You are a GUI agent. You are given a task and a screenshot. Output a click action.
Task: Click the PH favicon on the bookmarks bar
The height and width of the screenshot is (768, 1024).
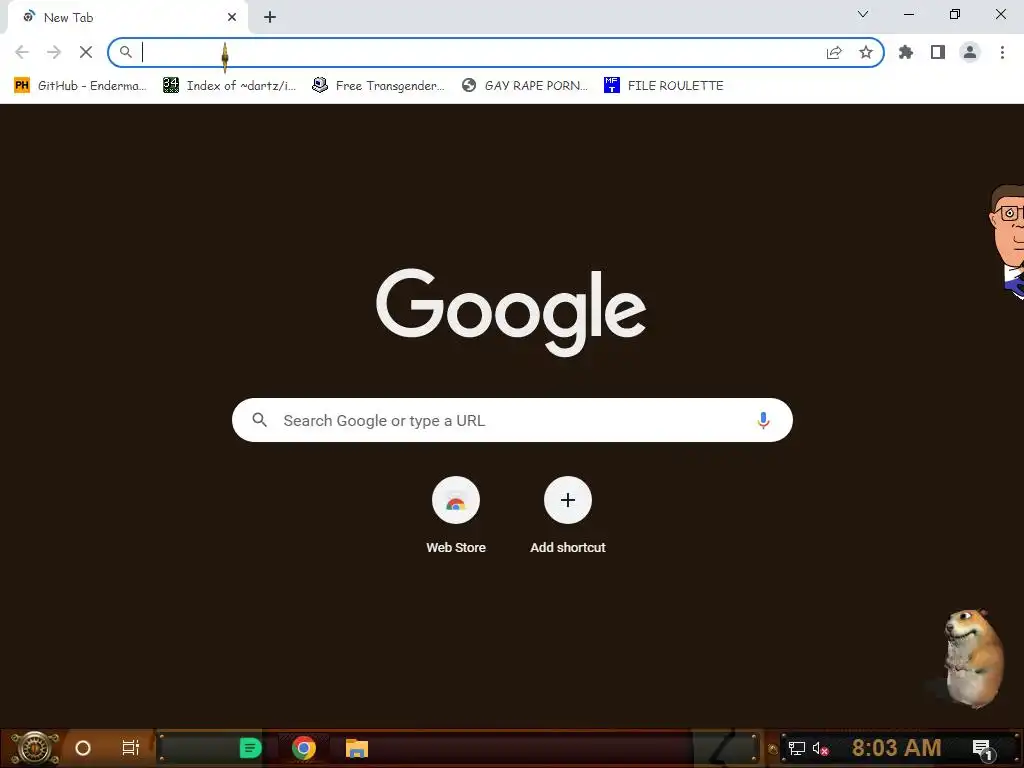coord(22,86)
